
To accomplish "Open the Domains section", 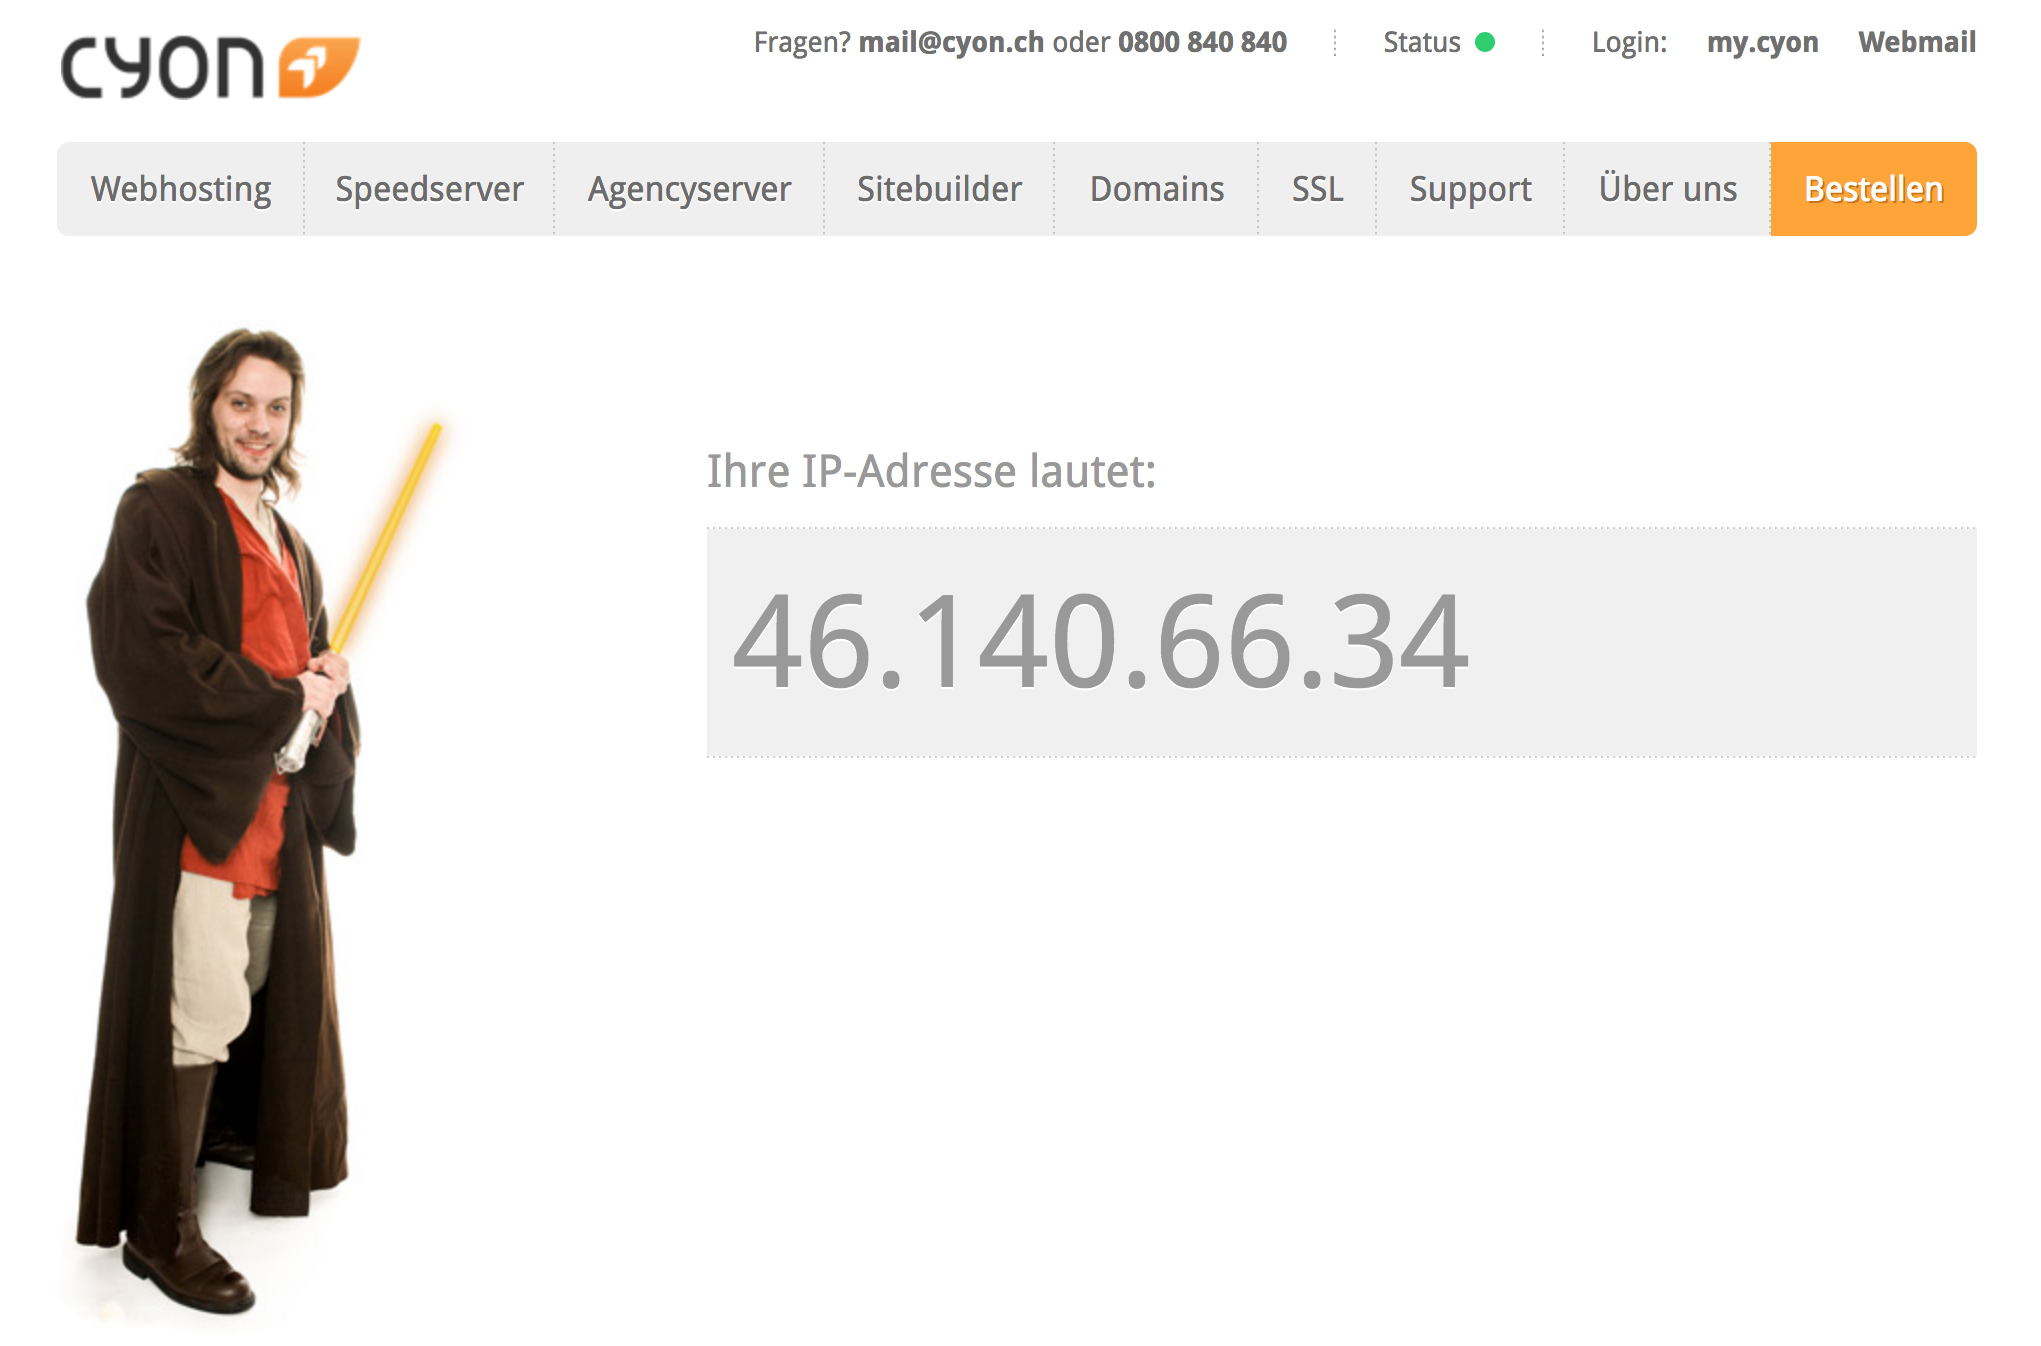I will (x=1157, y=189).
